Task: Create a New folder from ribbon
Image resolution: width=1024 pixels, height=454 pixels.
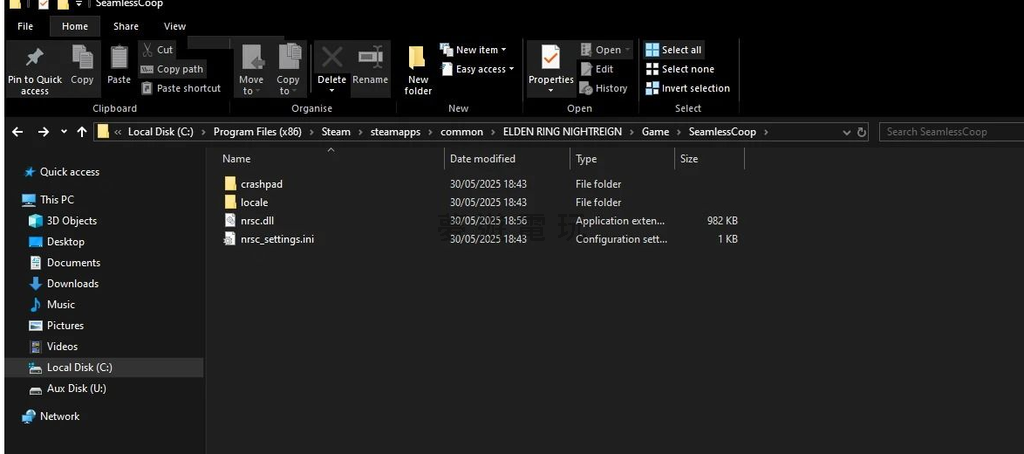Action: [x=418, y=60]
